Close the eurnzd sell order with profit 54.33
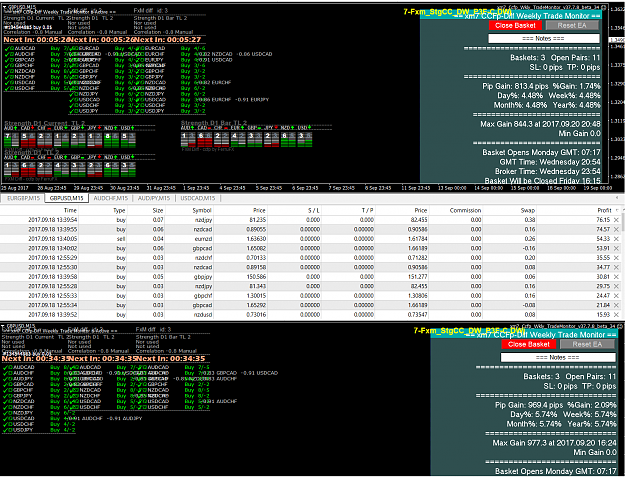The height and width of the screenshot is (477, 625). point(616,239)
